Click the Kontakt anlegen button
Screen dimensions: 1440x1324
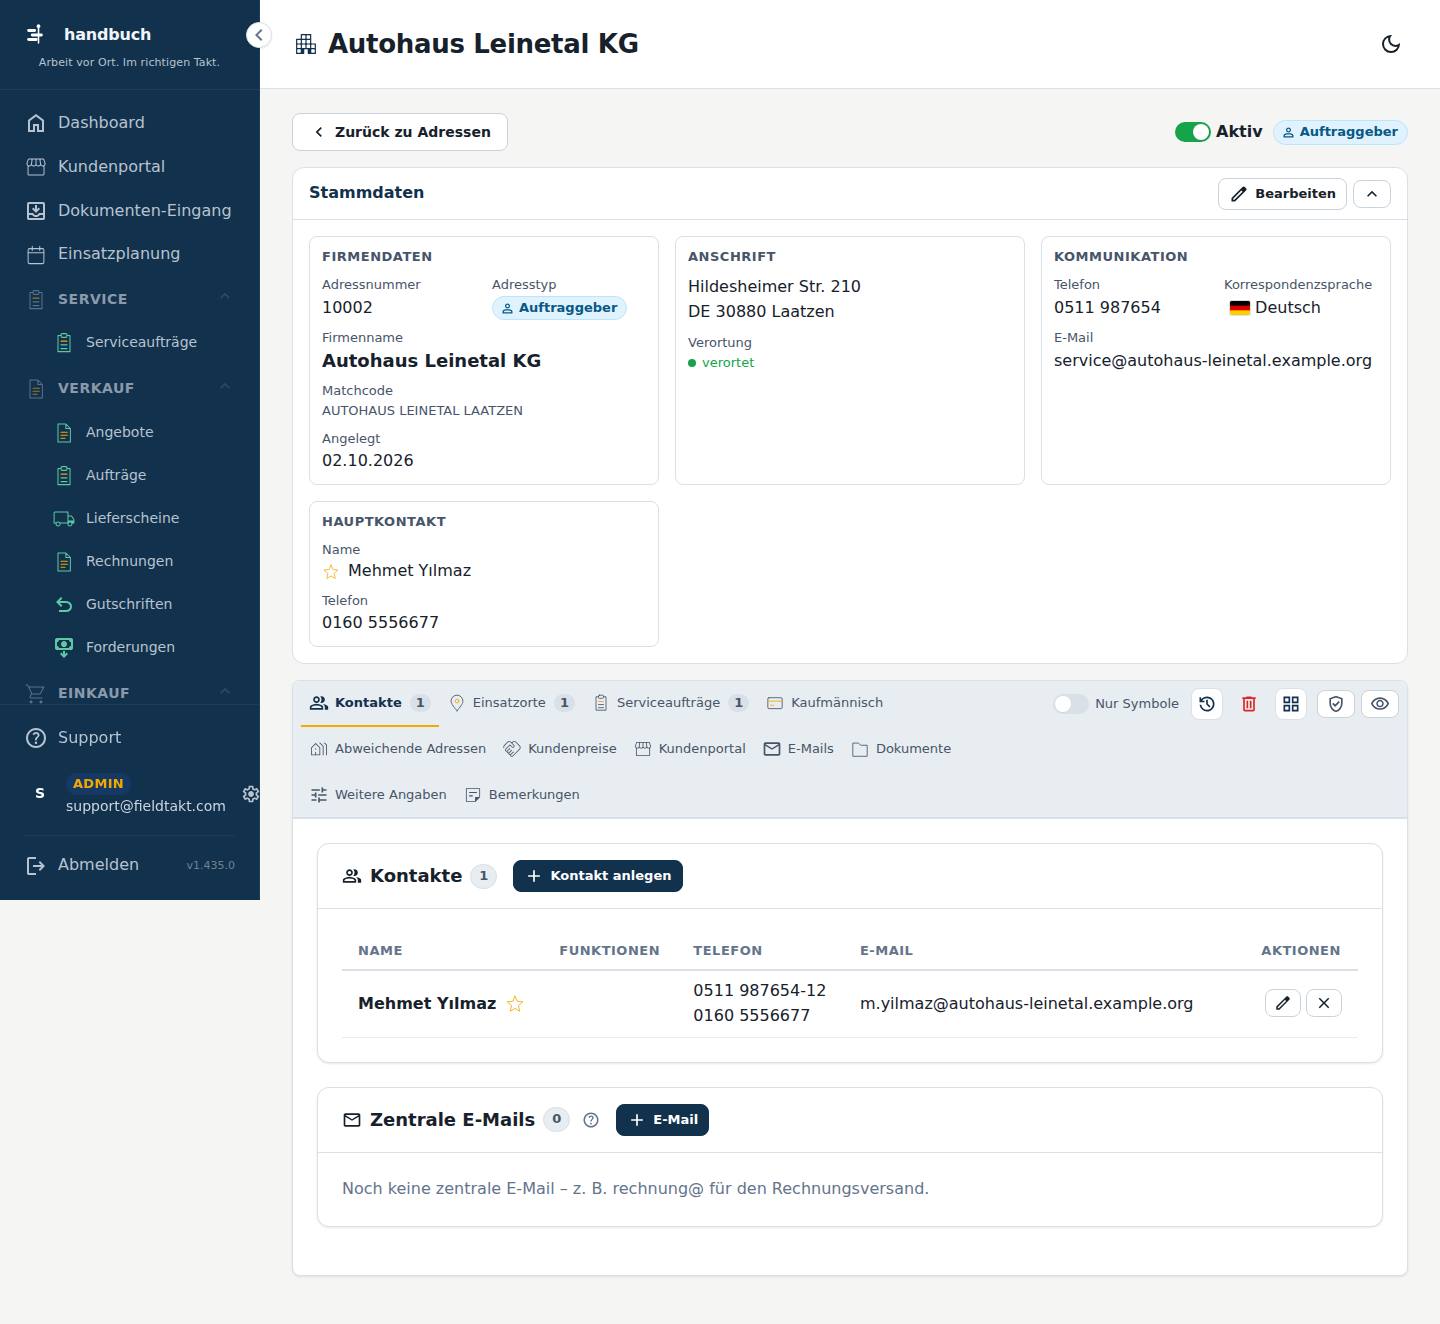(598, 876)
